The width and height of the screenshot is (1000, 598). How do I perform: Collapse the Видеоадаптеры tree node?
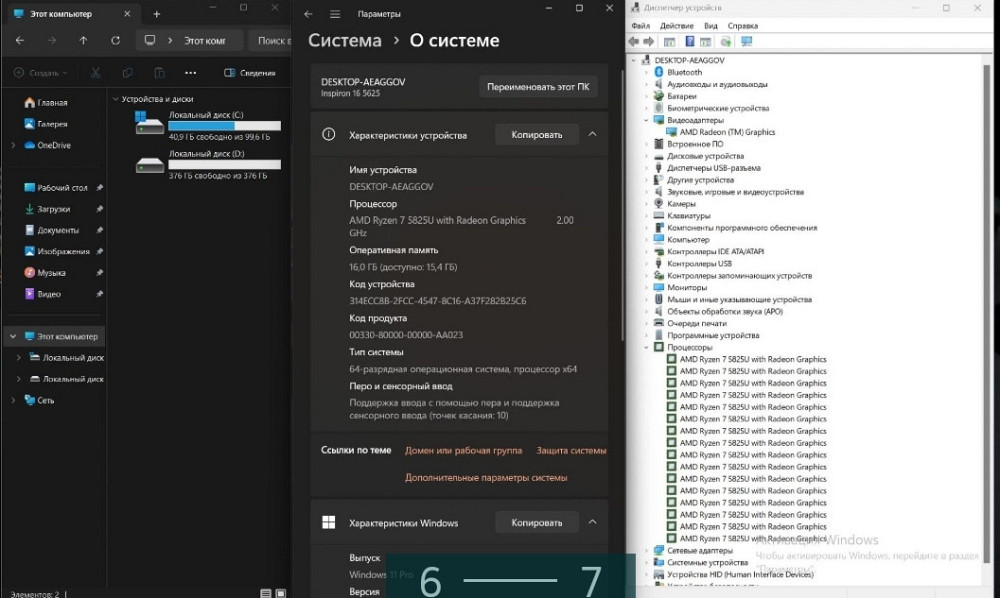(x=645, y=120)
